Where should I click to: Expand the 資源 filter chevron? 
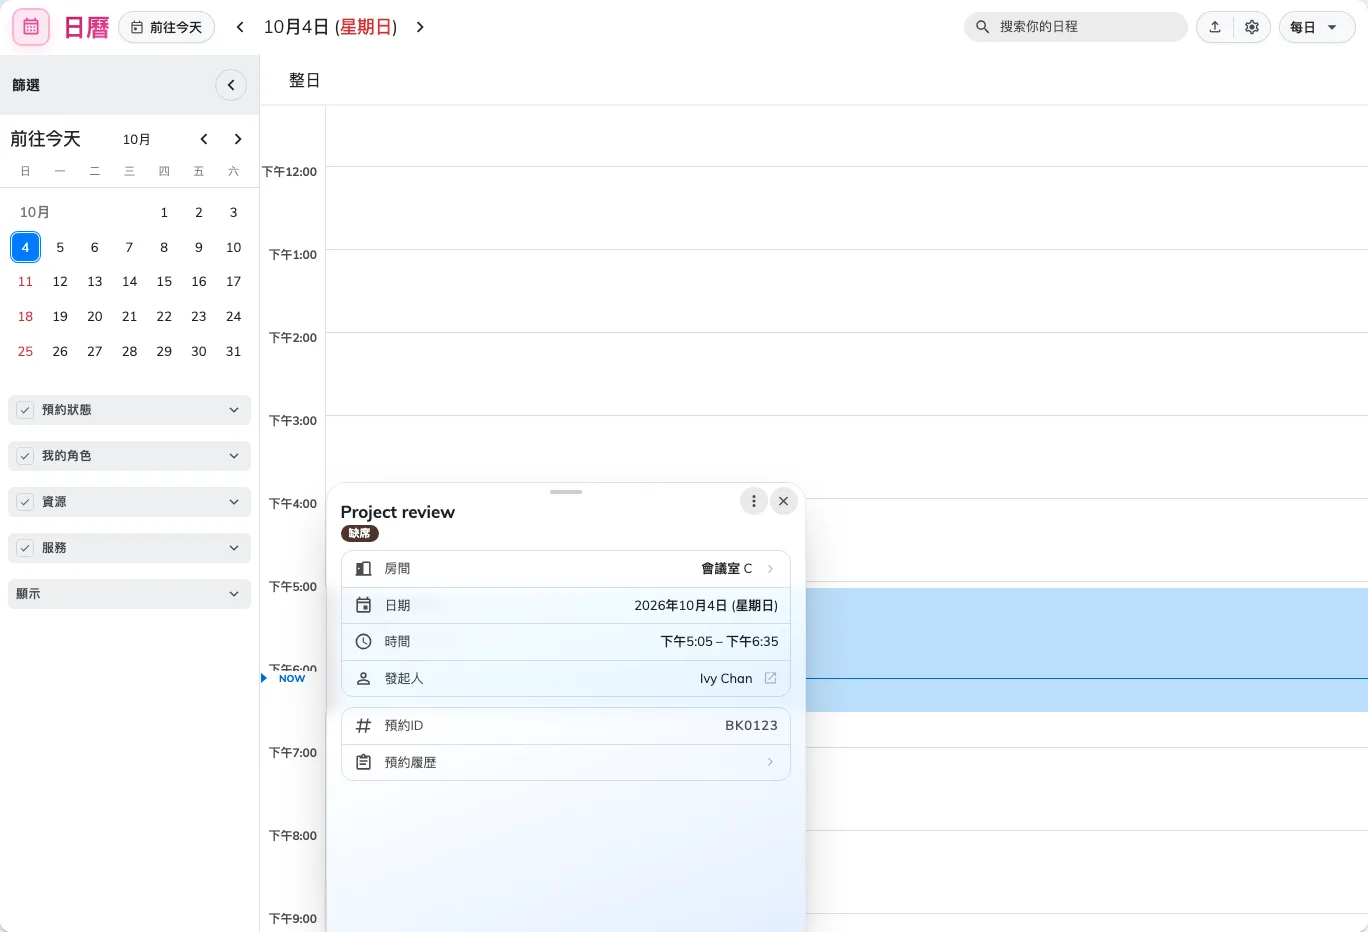tap(234, 502)
